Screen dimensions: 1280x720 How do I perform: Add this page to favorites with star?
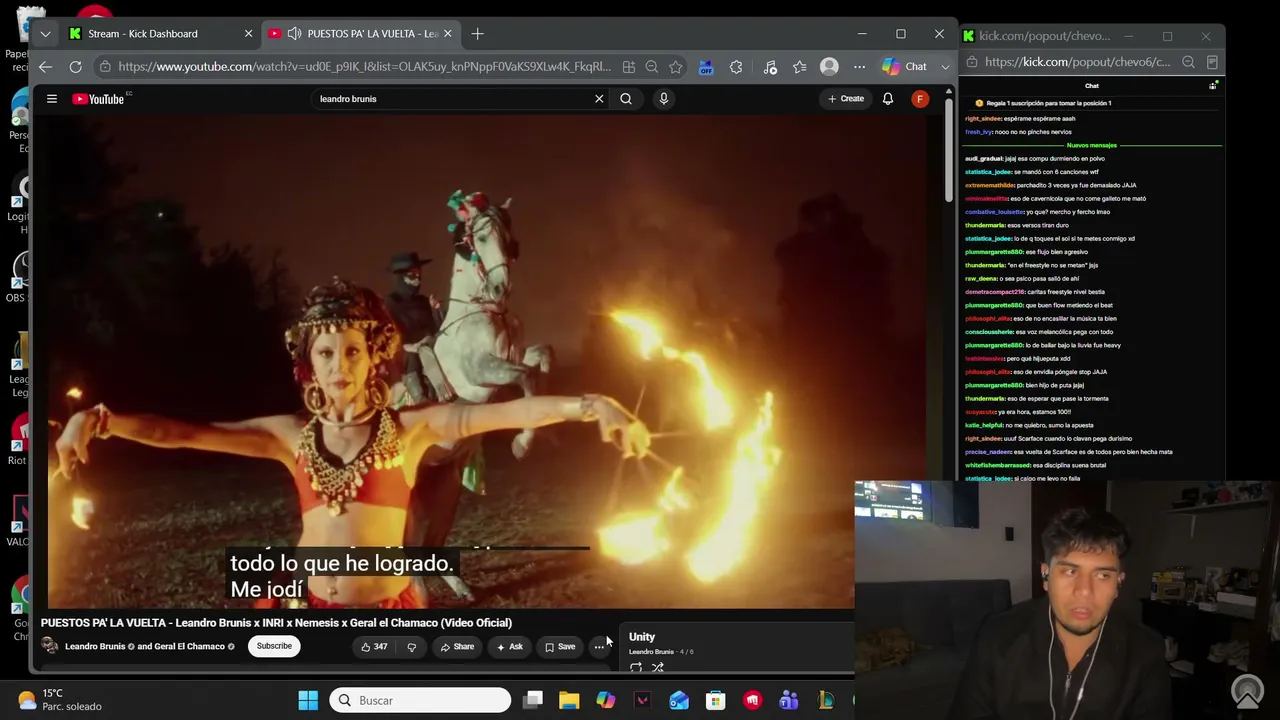coord(676,67)
